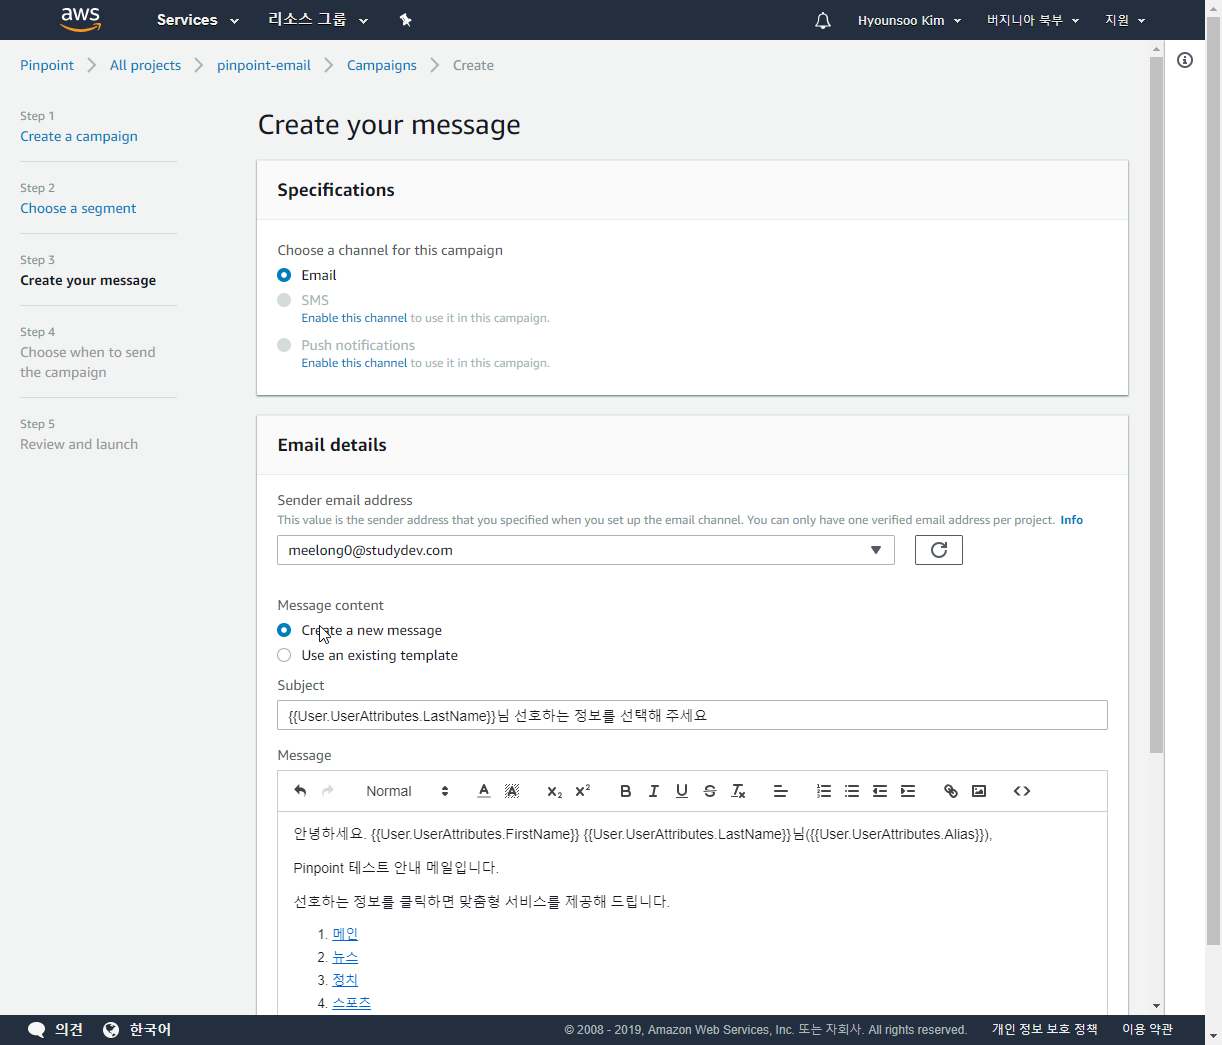Go to Campaigns breadcrumb
This screenshot has height=1045, width=1222.
pyautogui.click(x=382, y=65)
